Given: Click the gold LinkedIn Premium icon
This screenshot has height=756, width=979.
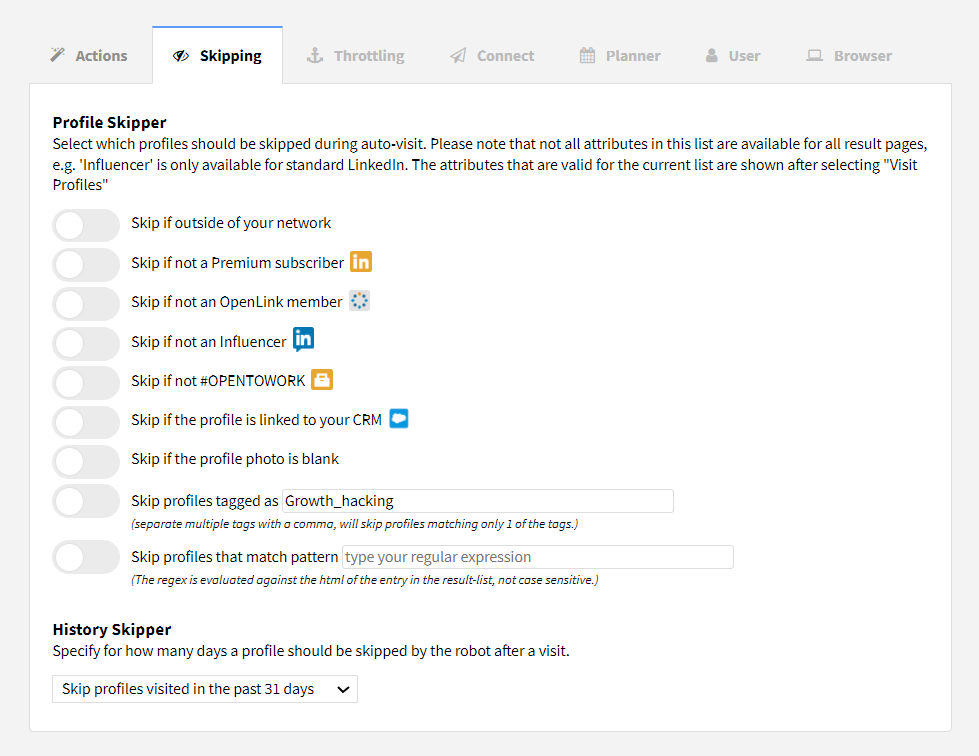Looking at the screenshot, I should [360, 262].
